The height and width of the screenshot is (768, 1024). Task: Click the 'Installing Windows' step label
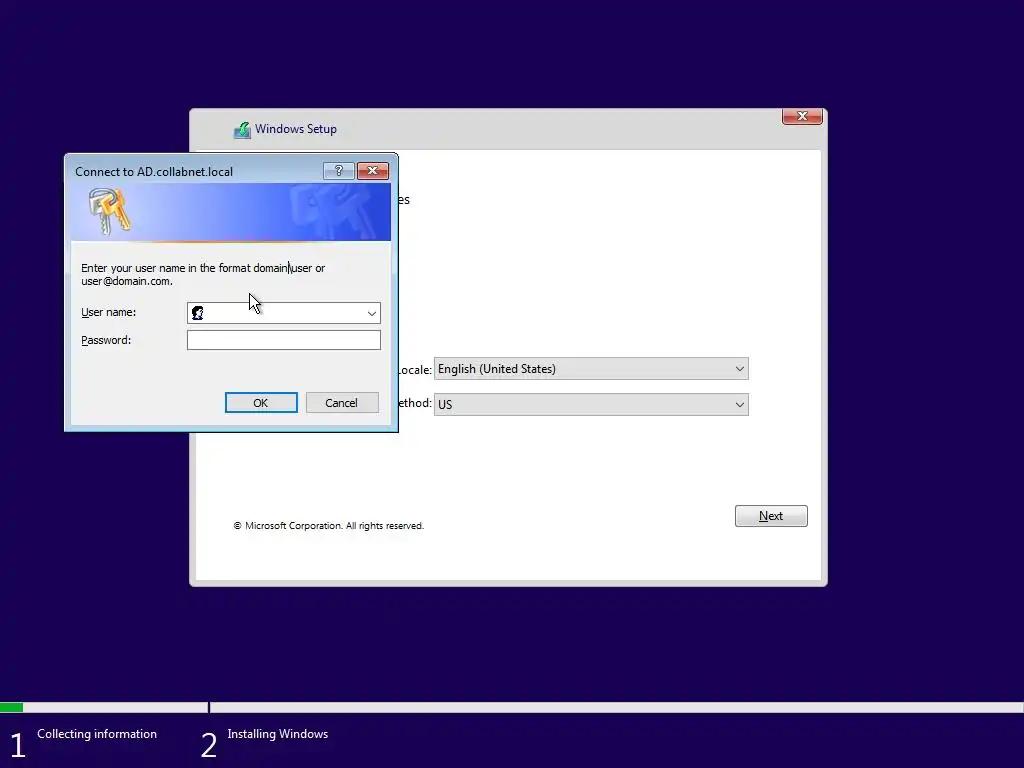(278, 734)
